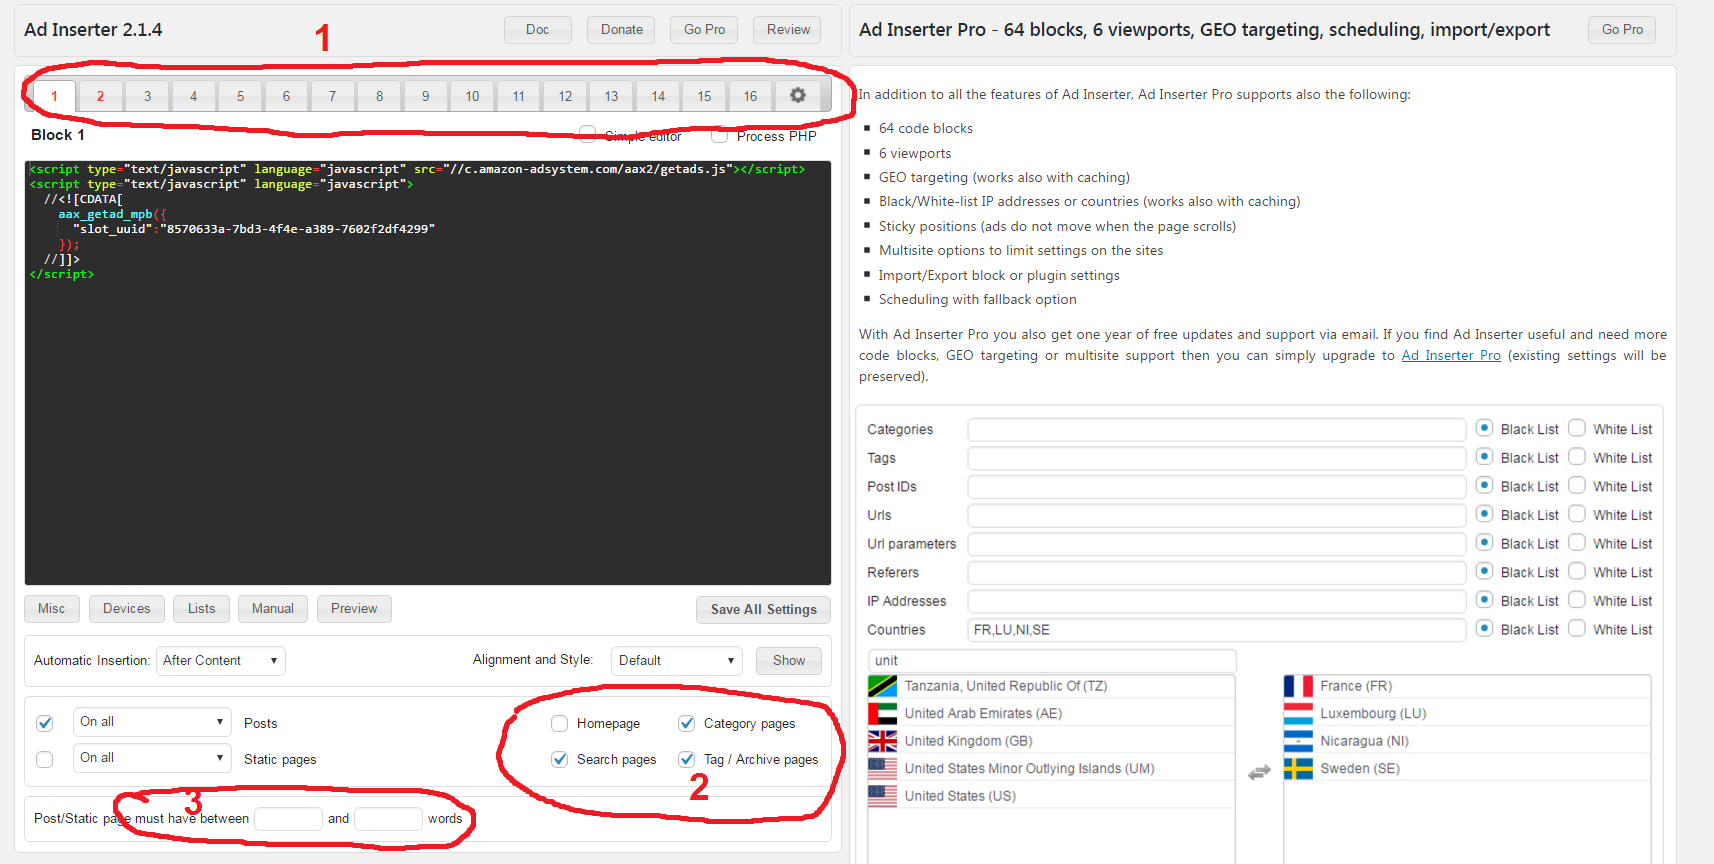Click the France flag icon

pos(1298,686)
